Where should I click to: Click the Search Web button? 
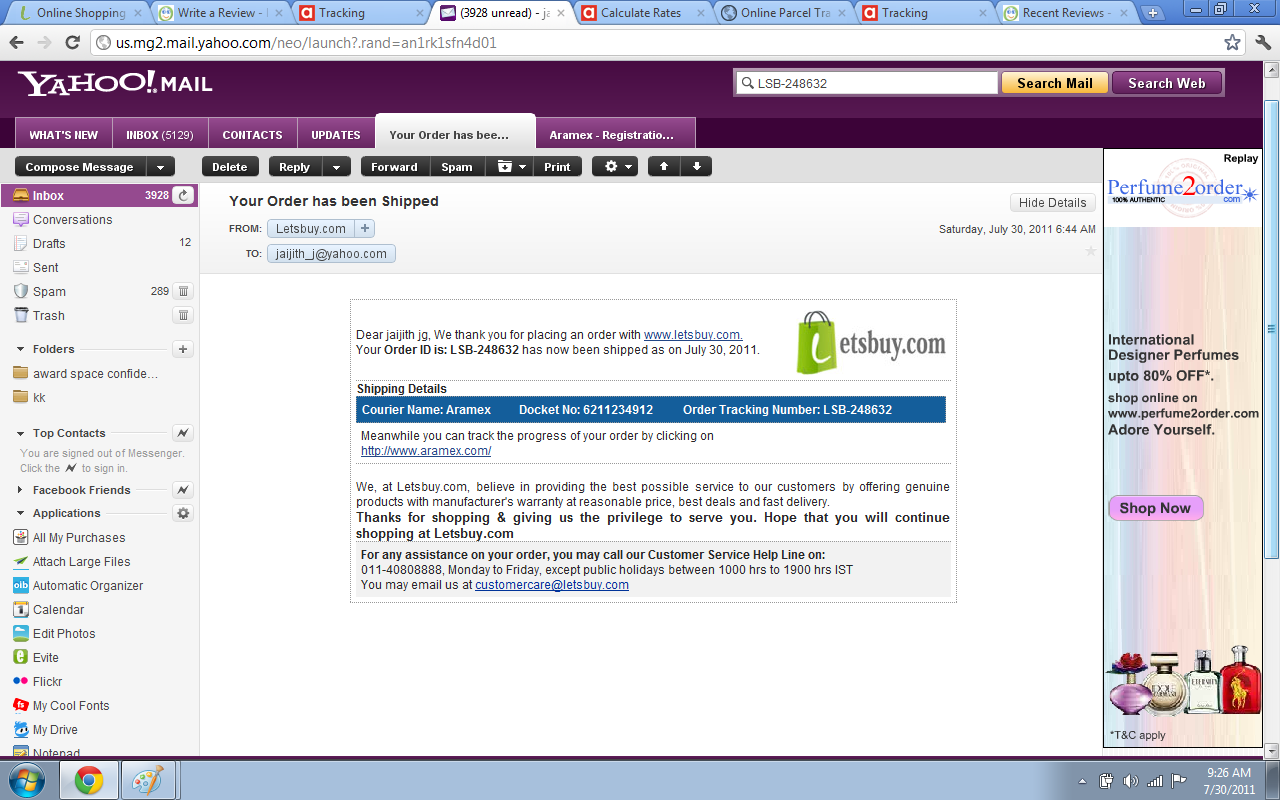1167,83
